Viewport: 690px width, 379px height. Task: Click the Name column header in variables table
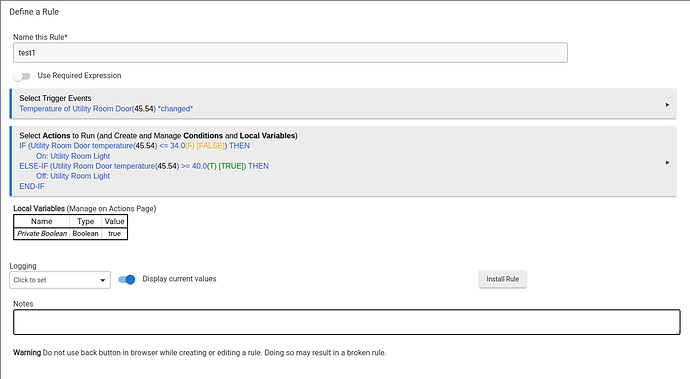[x=42, y=221]
